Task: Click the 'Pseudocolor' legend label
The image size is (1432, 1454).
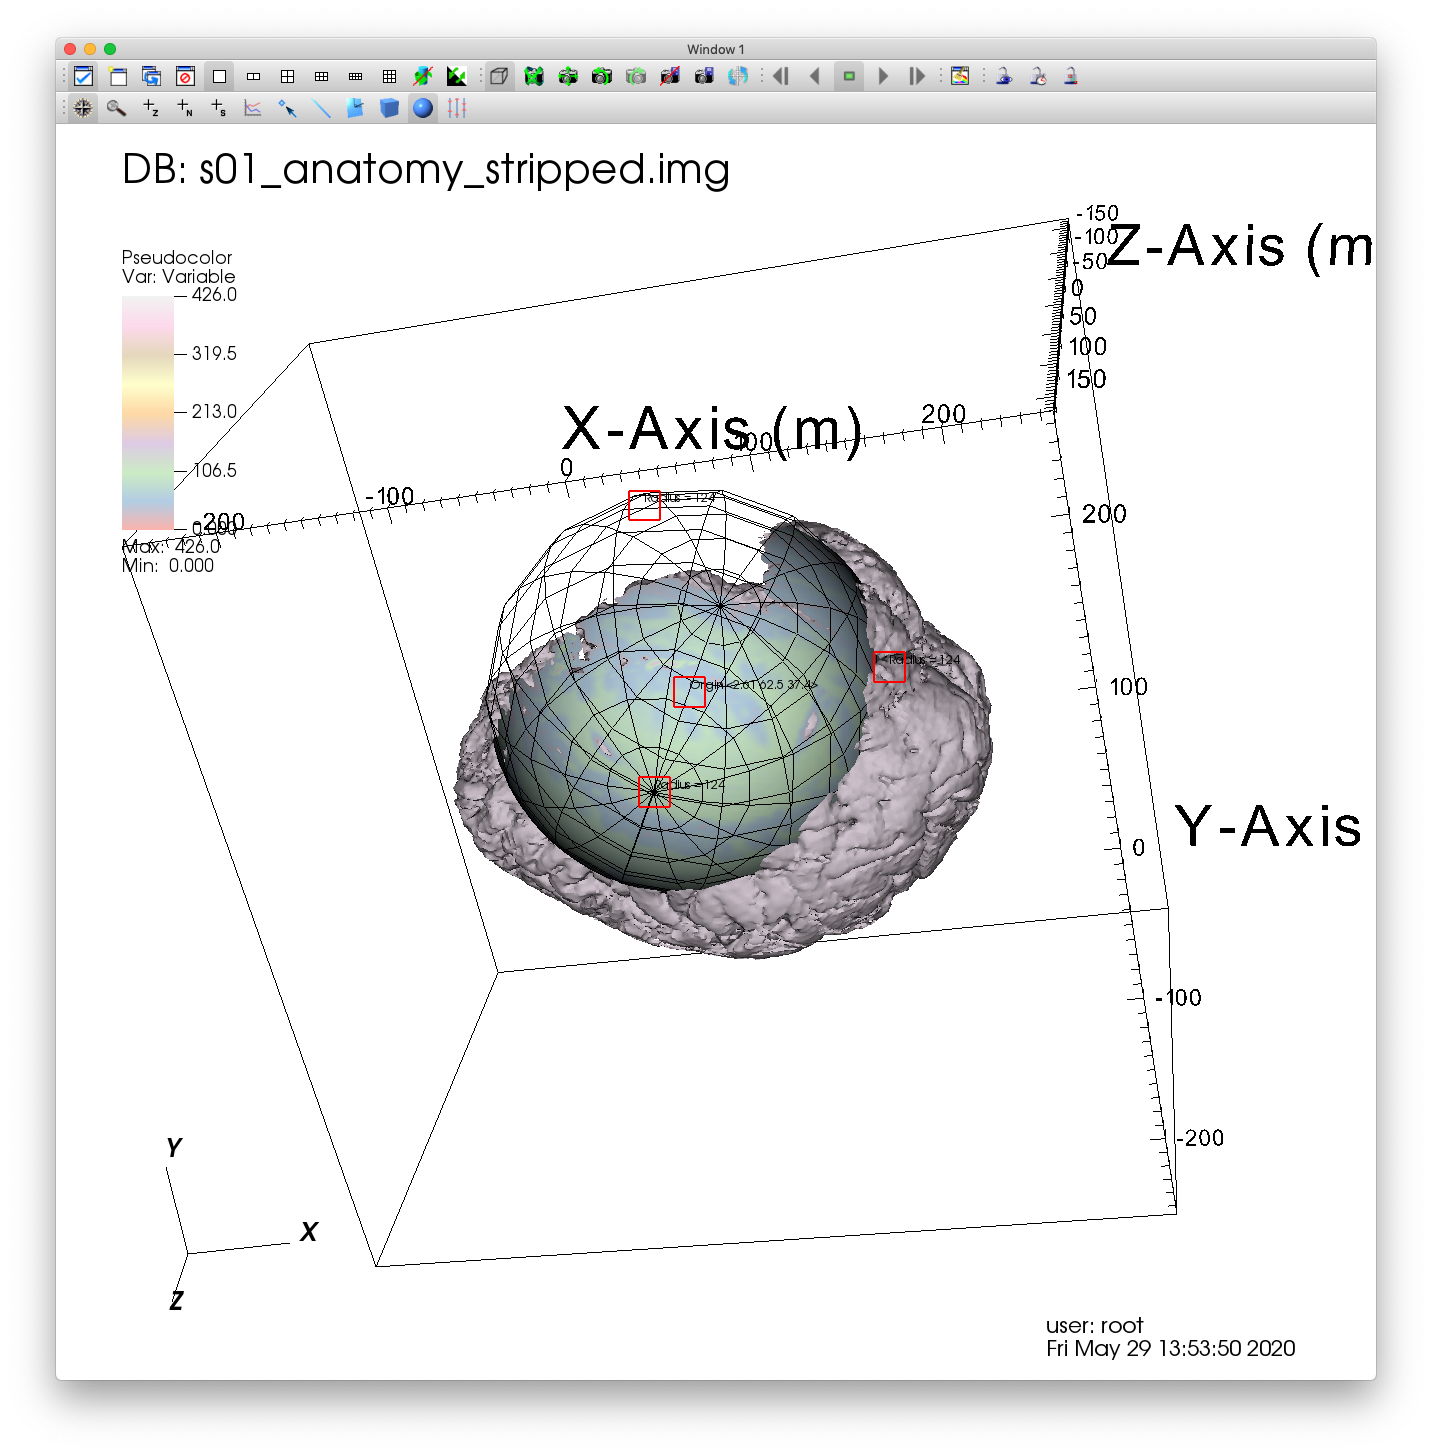Action: coord(177,257)
